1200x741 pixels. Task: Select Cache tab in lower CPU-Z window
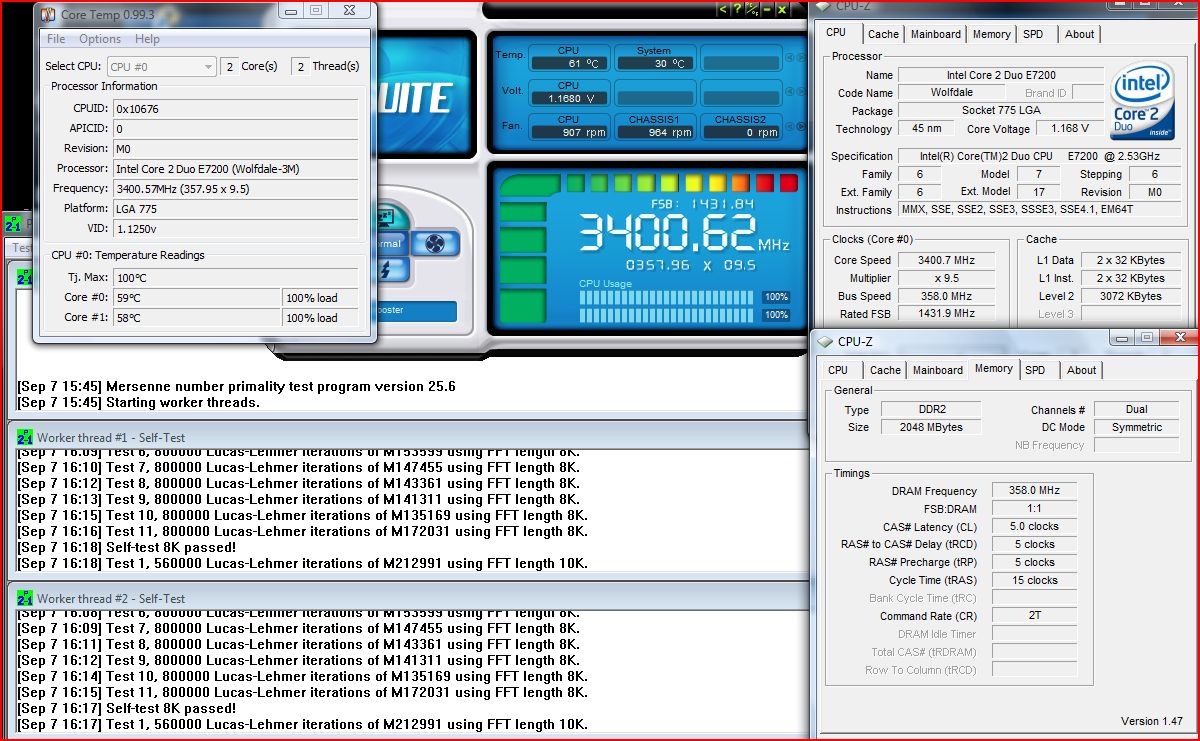885,370
